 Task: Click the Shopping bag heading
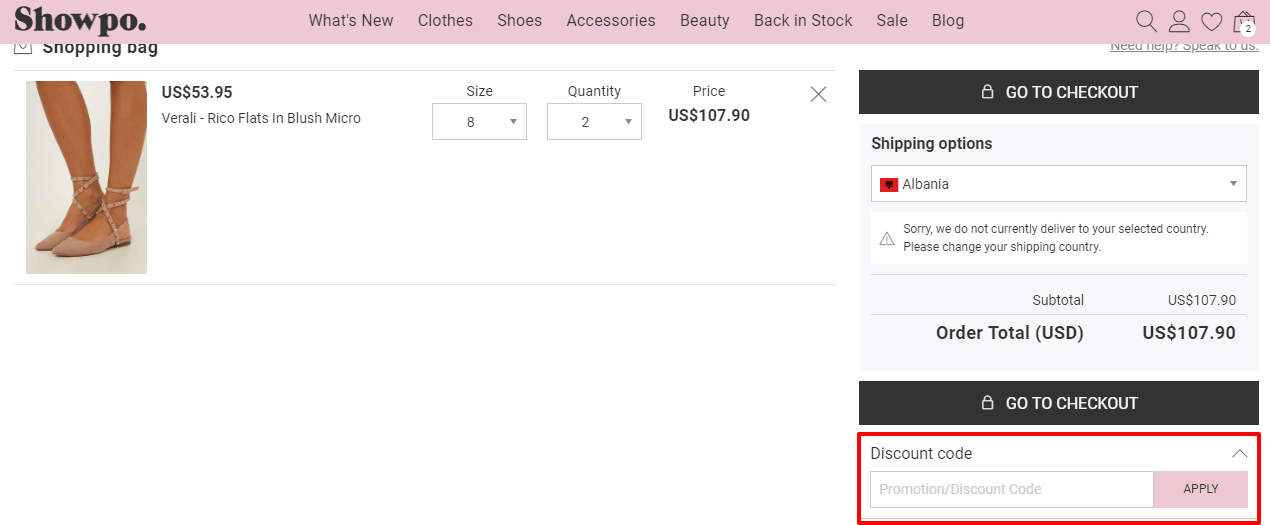(x=100, y=47)
